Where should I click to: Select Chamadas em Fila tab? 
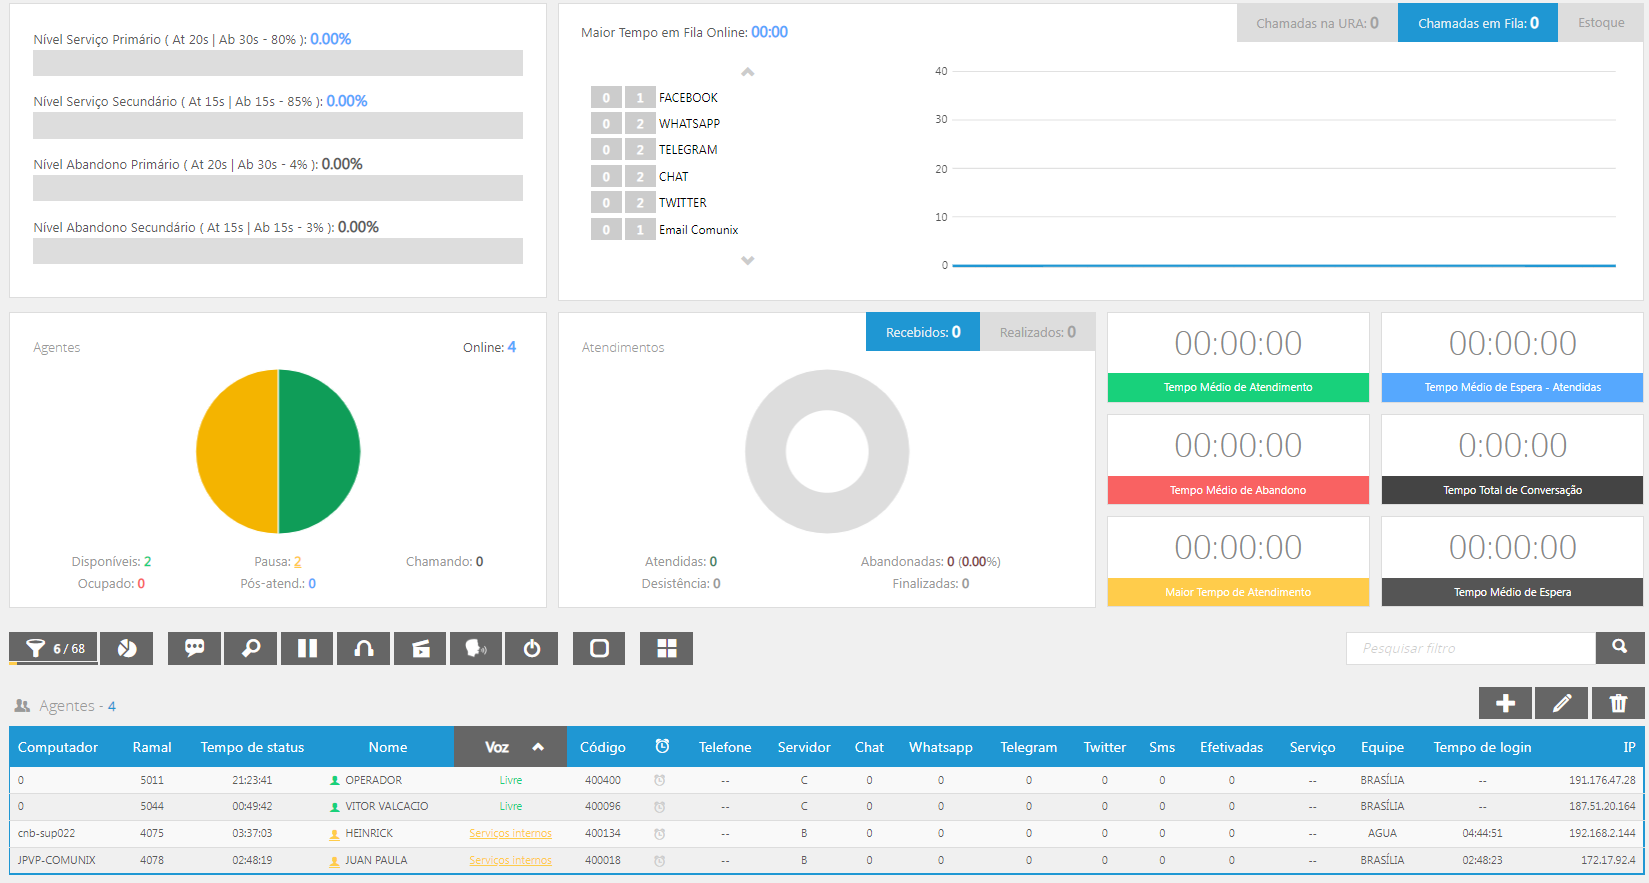(1478, 23)
